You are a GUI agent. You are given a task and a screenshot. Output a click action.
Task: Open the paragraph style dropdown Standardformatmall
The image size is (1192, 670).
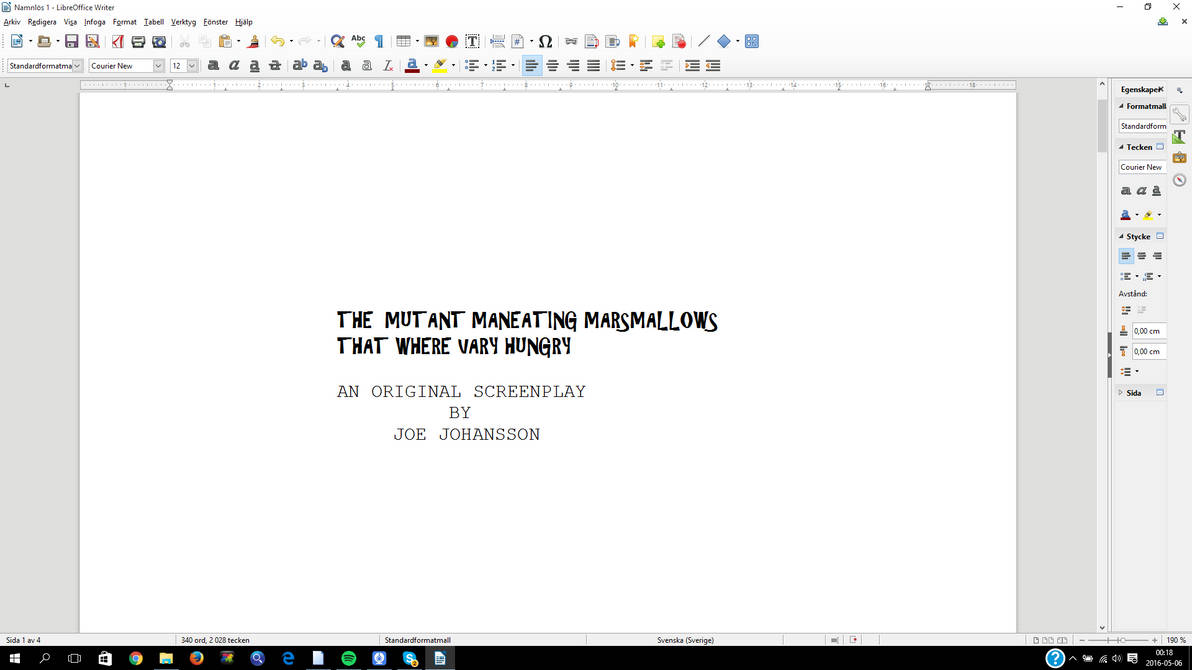pos(77,66)
